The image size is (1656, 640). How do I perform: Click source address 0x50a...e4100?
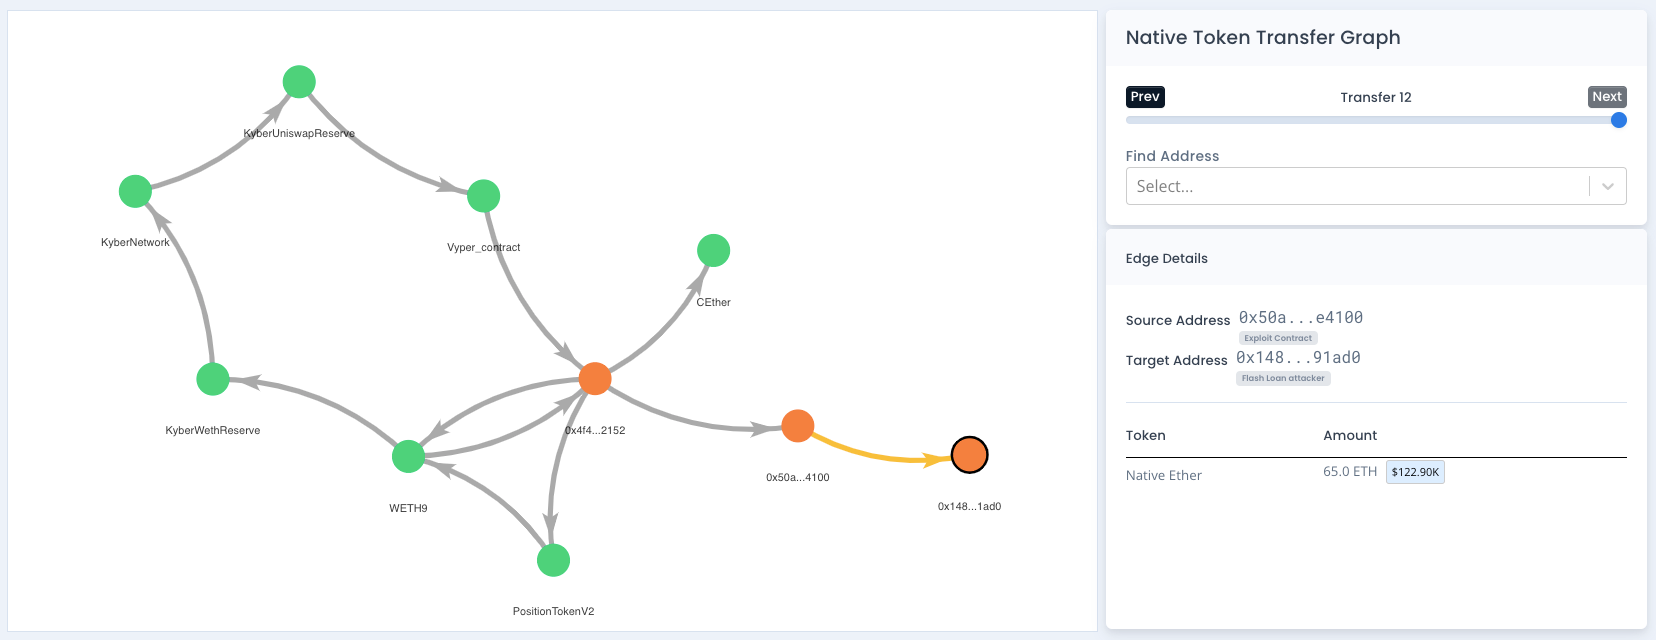point(1300,318)
